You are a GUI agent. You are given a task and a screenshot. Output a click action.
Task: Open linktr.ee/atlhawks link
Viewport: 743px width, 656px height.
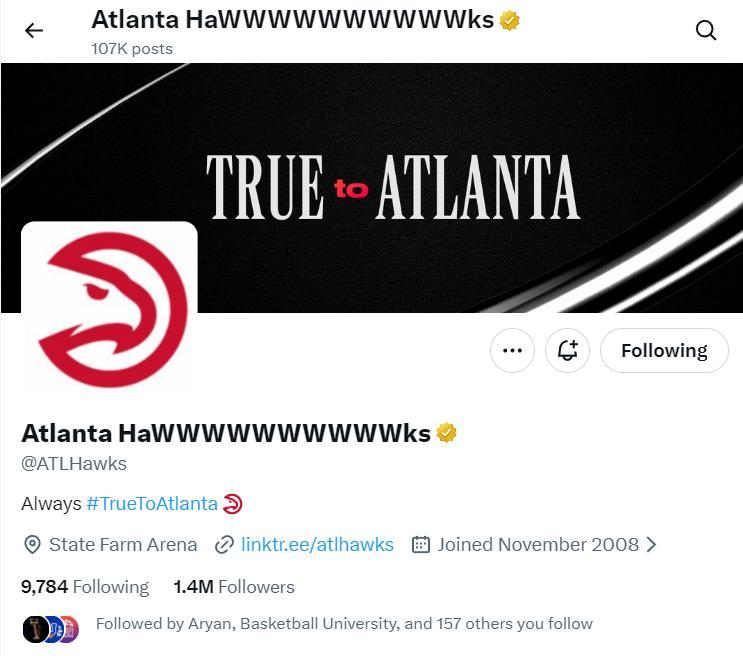317,545
